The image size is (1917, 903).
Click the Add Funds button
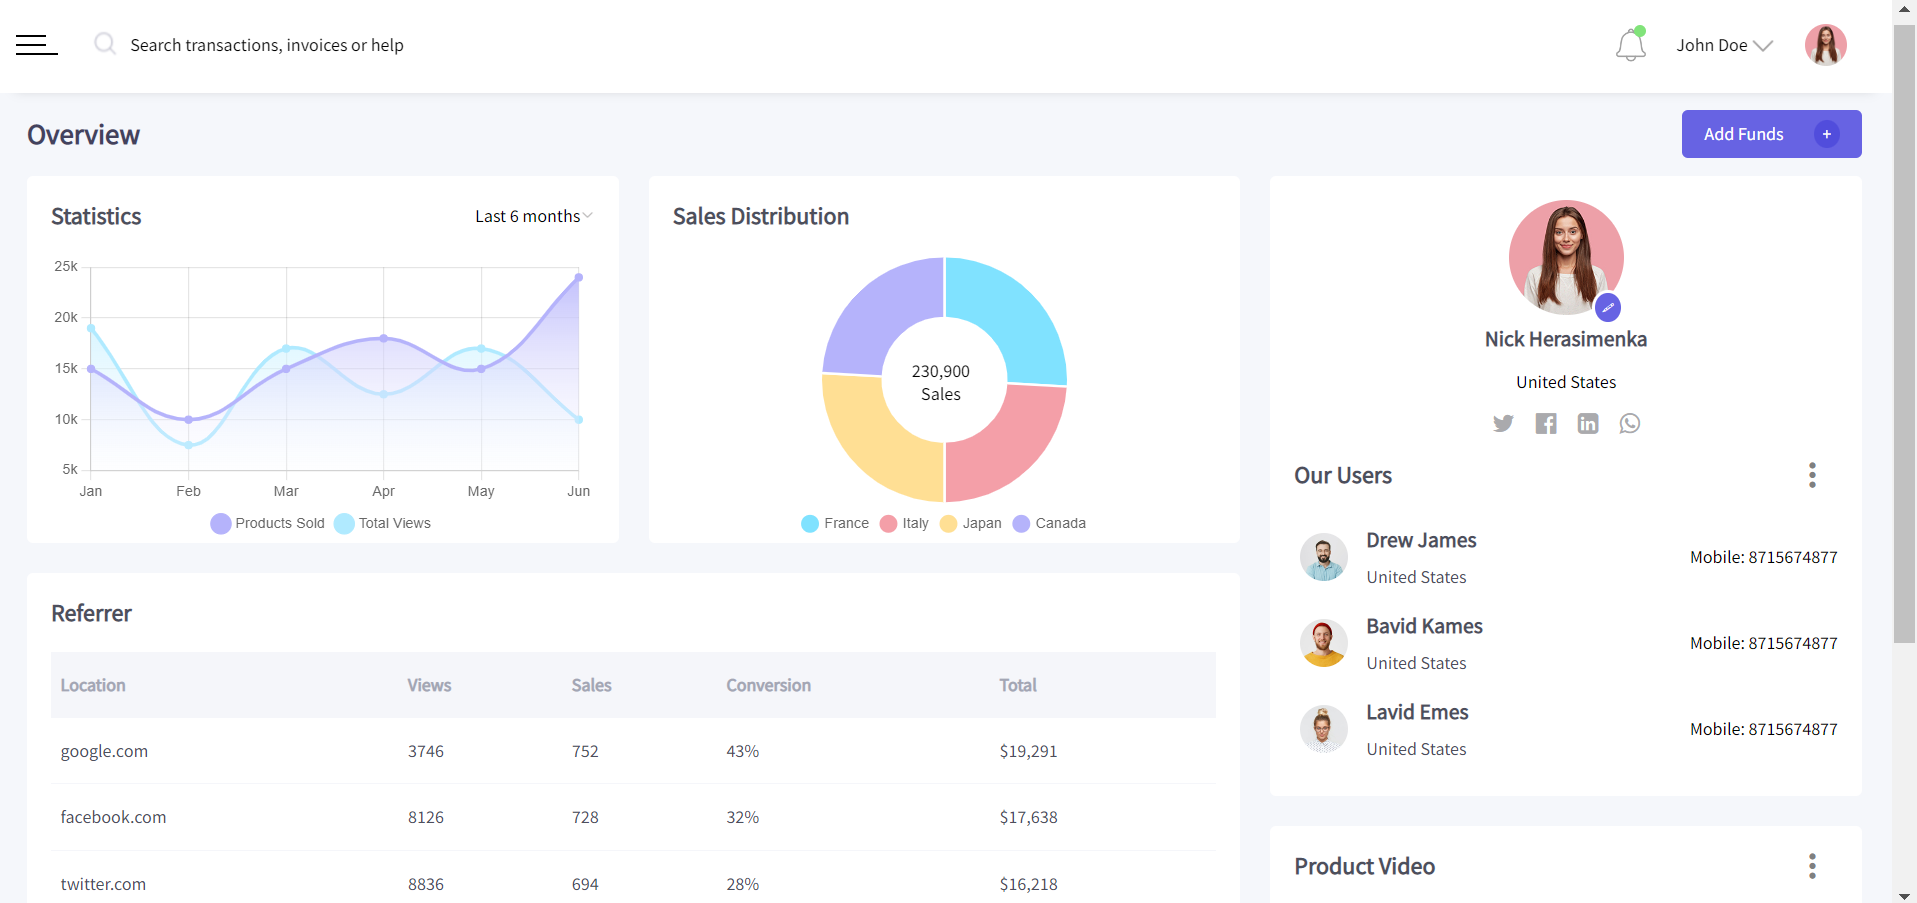point(1770,133)
